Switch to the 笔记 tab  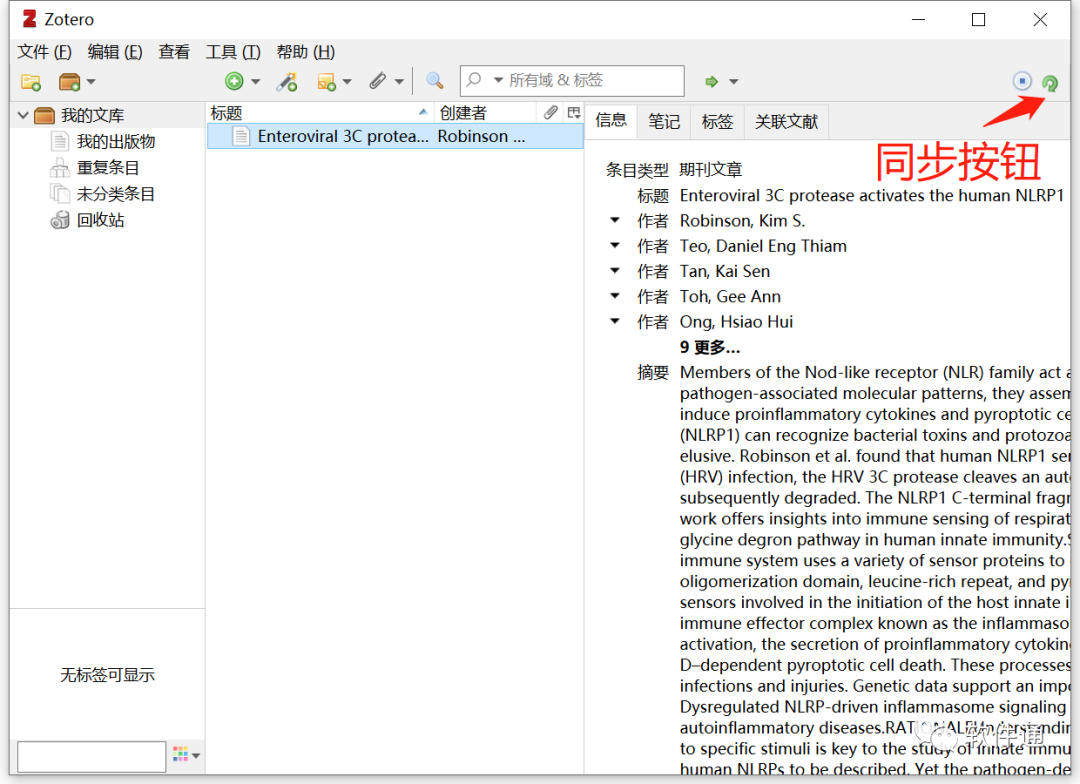[664, 122]
